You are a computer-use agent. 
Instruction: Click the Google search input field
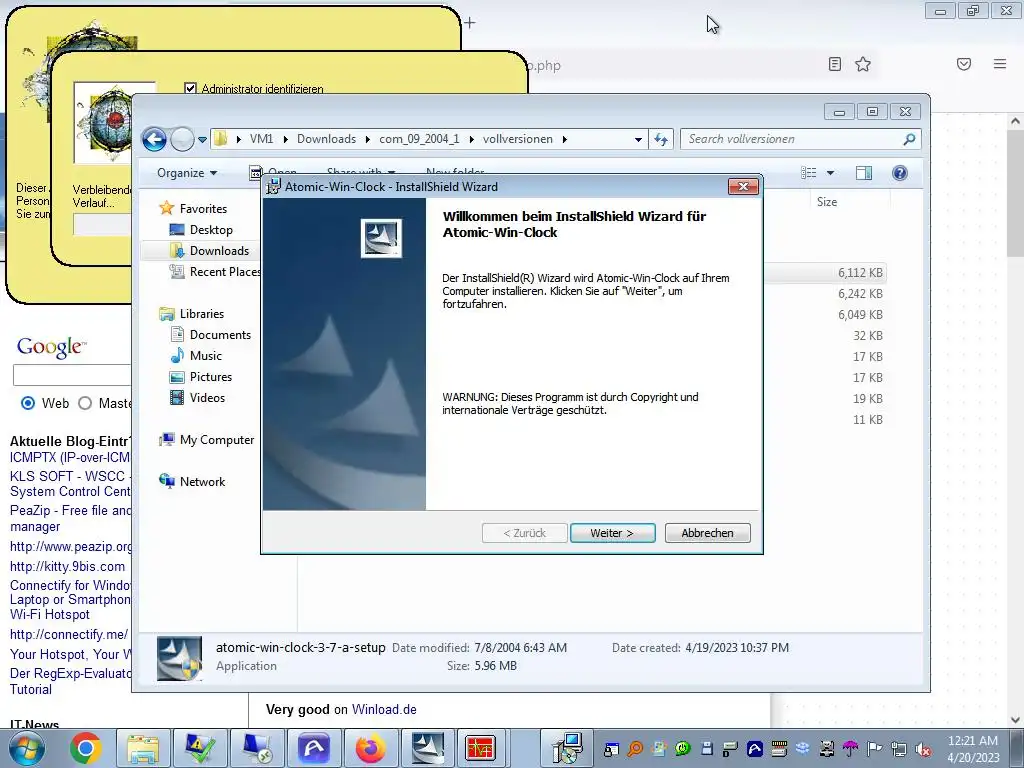(72, 375)
